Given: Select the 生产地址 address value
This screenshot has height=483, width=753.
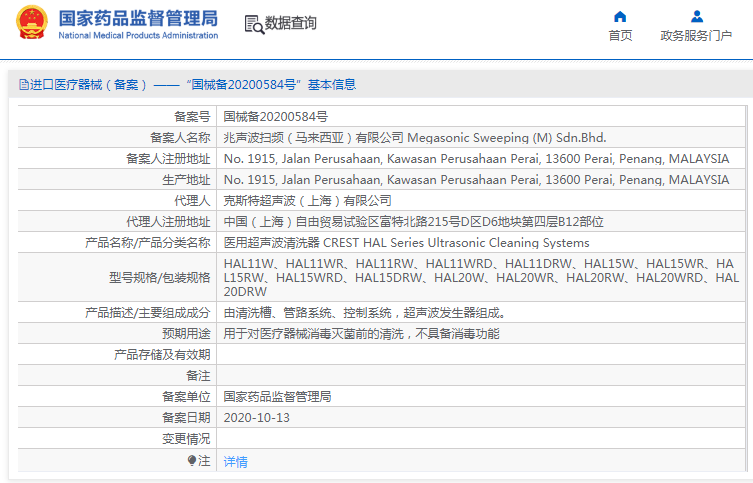Looking at the screenshot, I should [x=476, y=180].
